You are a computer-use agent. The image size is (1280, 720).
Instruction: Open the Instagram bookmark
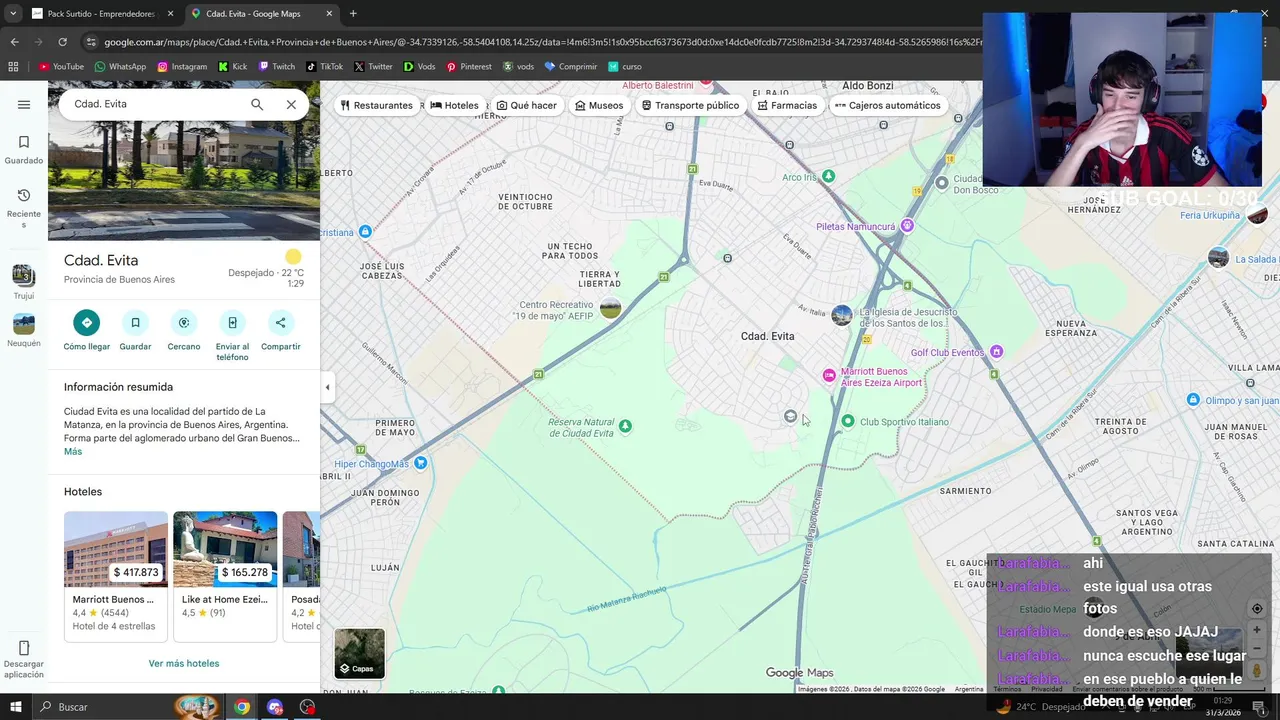[182, 67]
